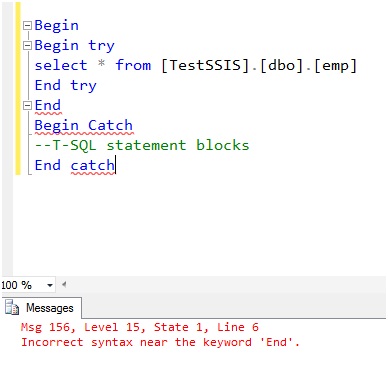Click the first 'Begin' keyword

click(57, 26)
